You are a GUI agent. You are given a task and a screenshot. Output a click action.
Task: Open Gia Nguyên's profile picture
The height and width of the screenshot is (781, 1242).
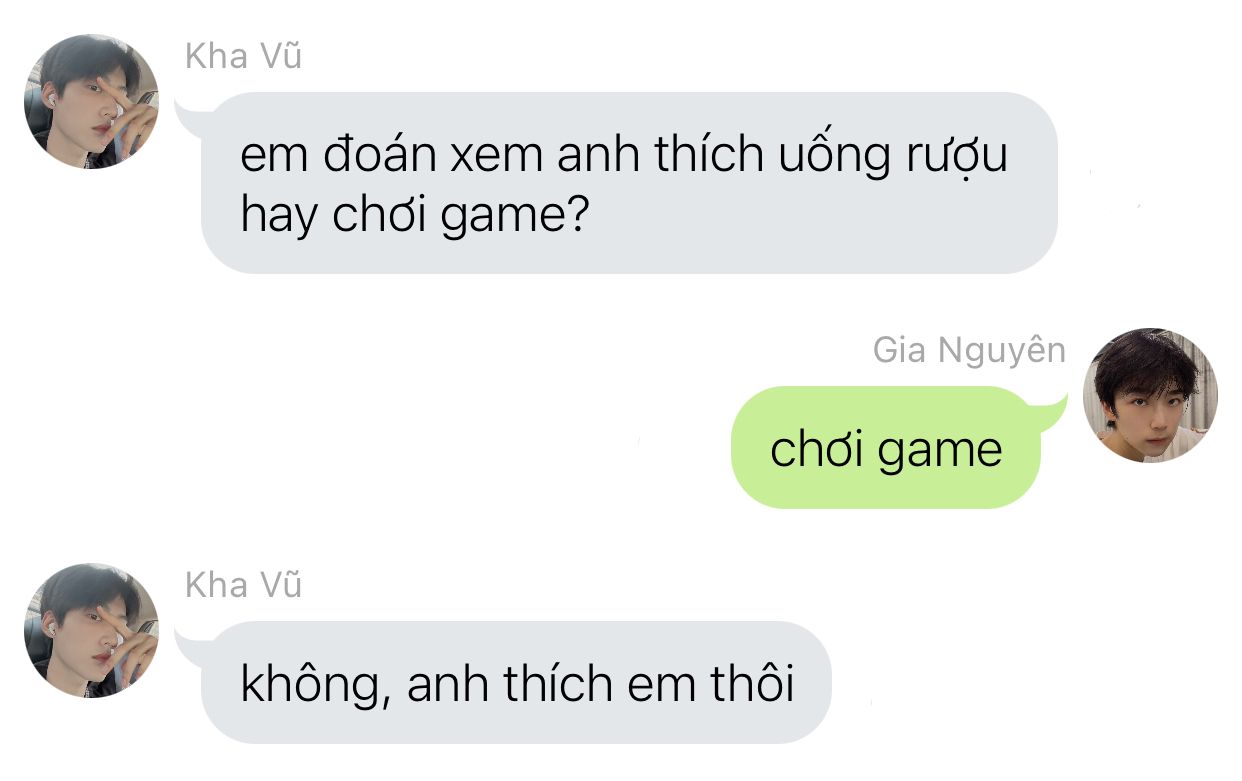coord(1150,395)
